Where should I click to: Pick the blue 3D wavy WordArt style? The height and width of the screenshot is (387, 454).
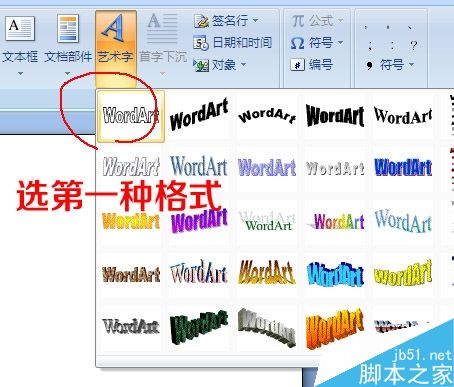coord(335,274)
